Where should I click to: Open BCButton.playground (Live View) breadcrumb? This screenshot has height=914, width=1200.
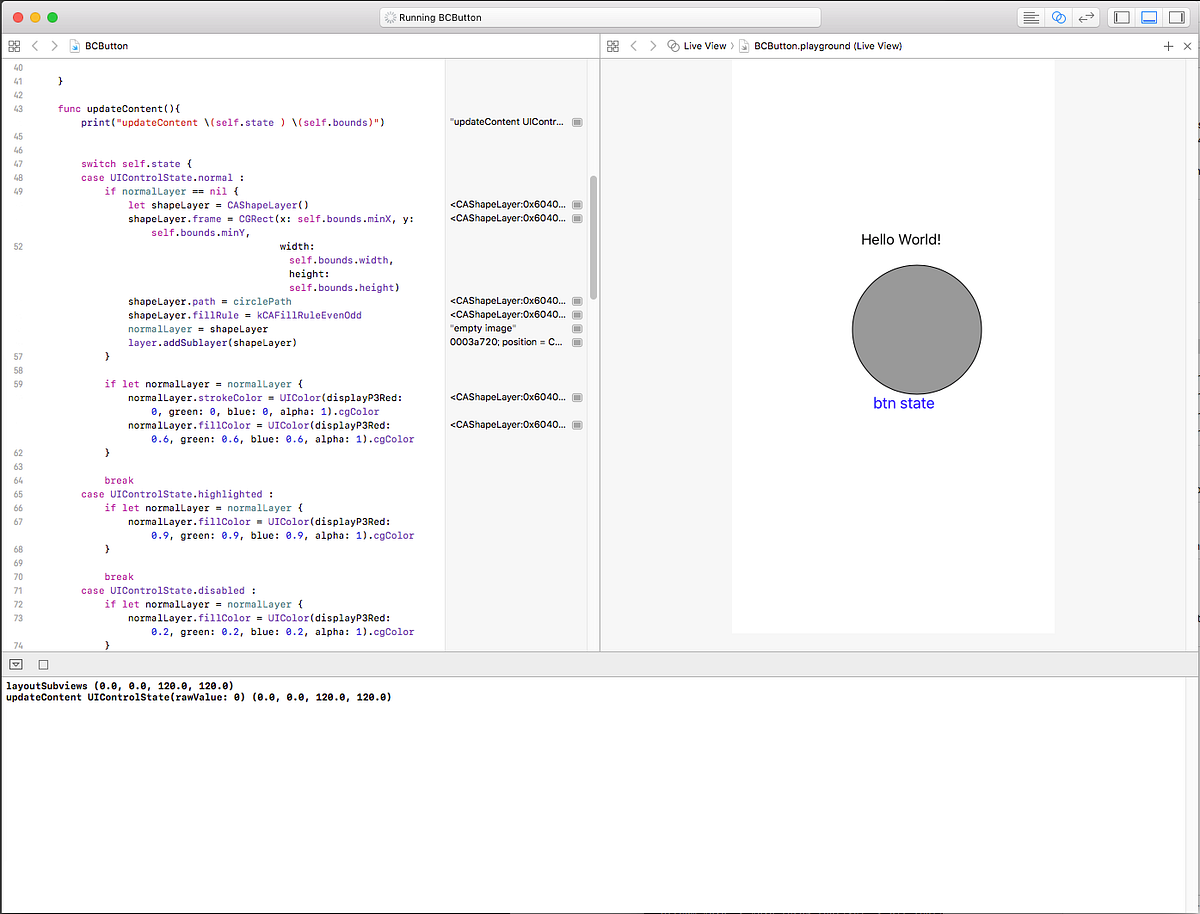828,46
